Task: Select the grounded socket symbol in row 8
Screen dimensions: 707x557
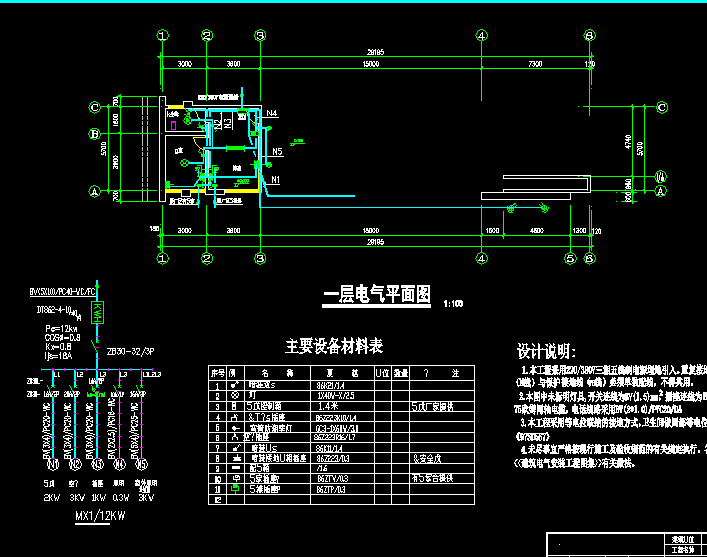Action: (235, 458)
